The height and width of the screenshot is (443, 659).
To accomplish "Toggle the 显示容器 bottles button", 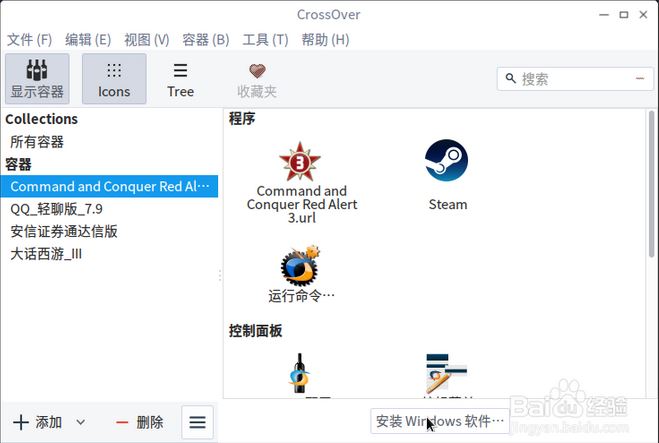I will [37, 79].
